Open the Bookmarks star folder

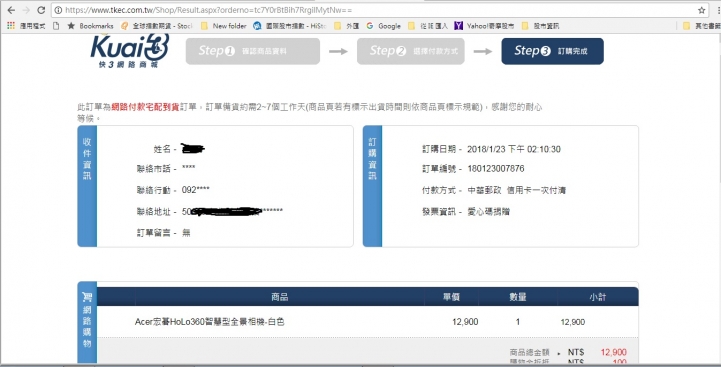[x=90, y=26]
